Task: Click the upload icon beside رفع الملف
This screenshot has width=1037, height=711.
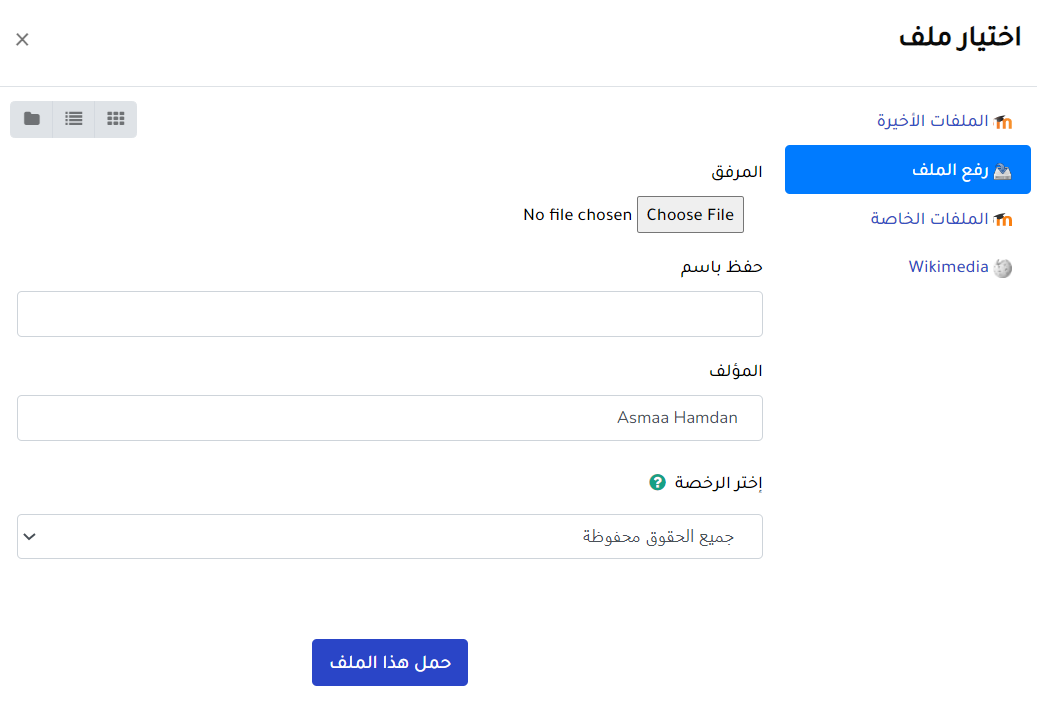Action: (1003, 171)
